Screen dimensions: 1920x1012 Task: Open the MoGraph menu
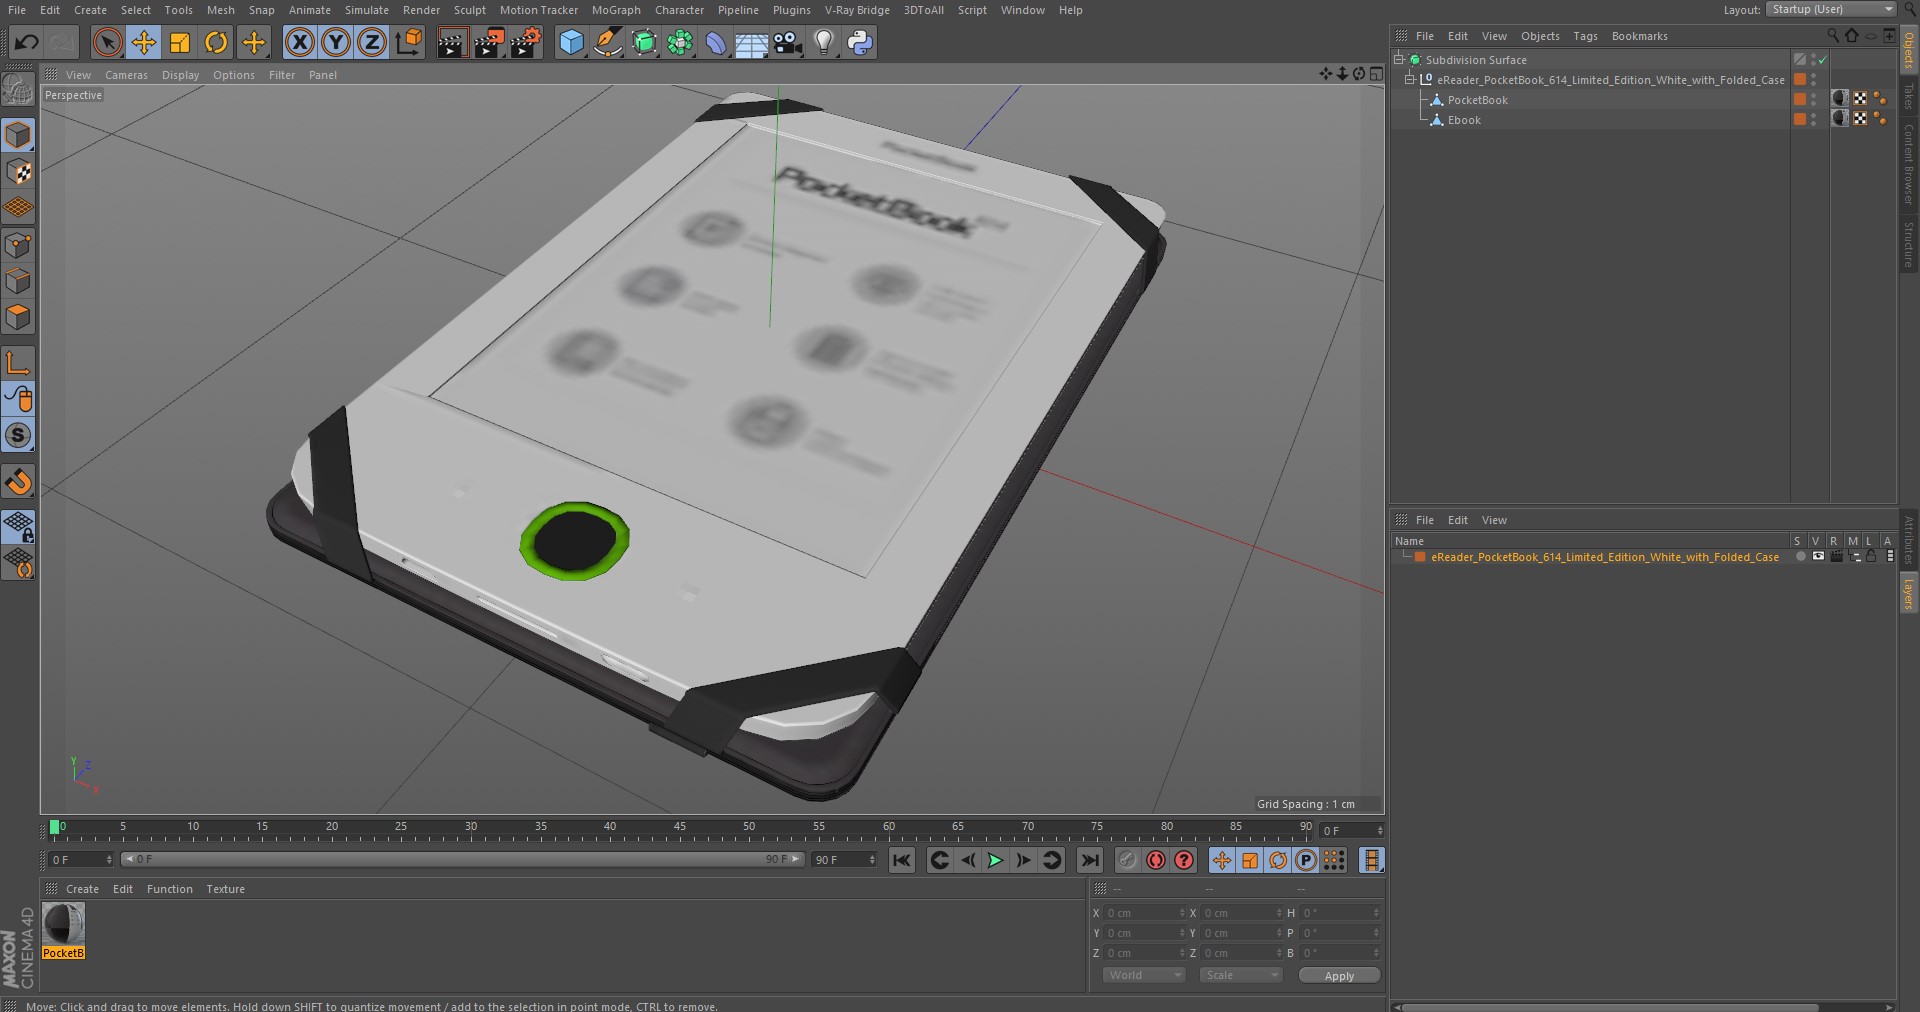[616, 10]
